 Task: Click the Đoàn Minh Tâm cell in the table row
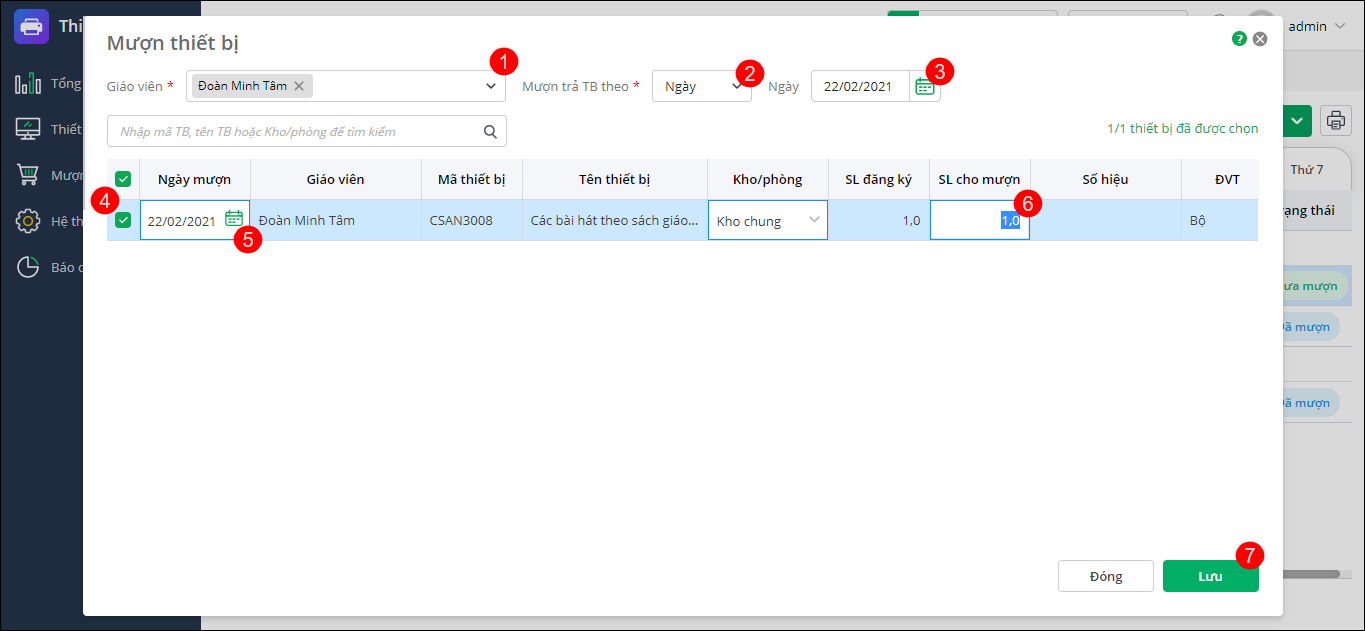pyautogui.click(x=336, y=220)
